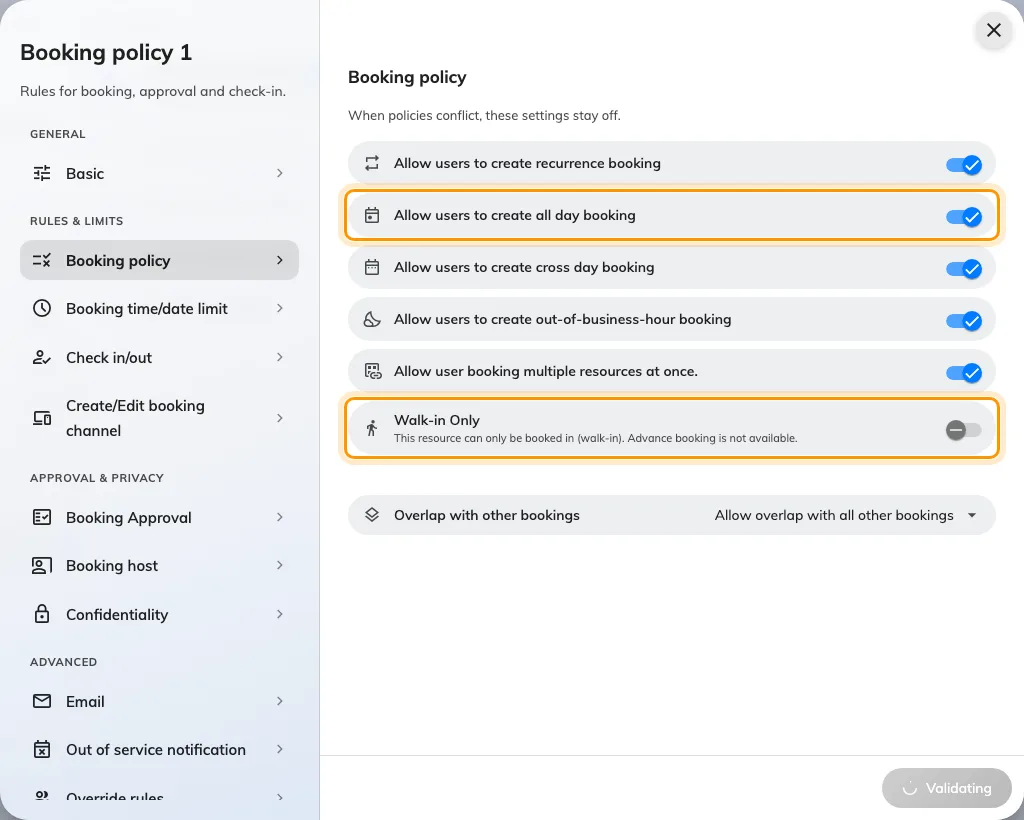
Task: Click the clock icon for Booking time/date limit
Action: click(x=42, y=308)
